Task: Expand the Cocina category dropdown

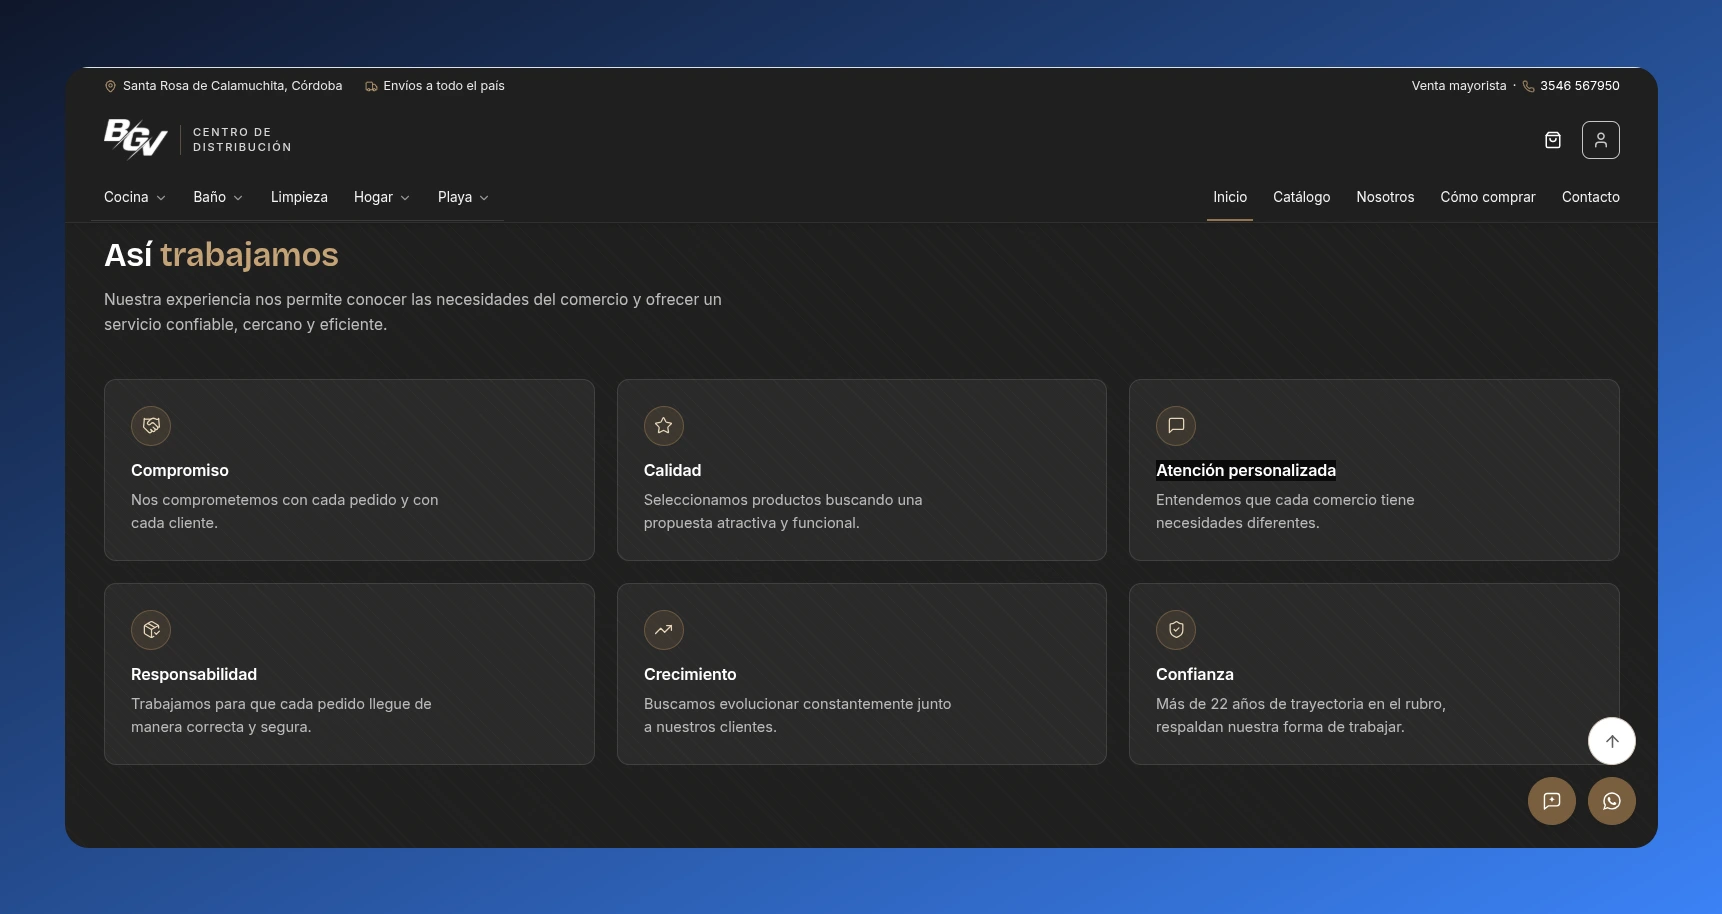Action: [135, 197]
